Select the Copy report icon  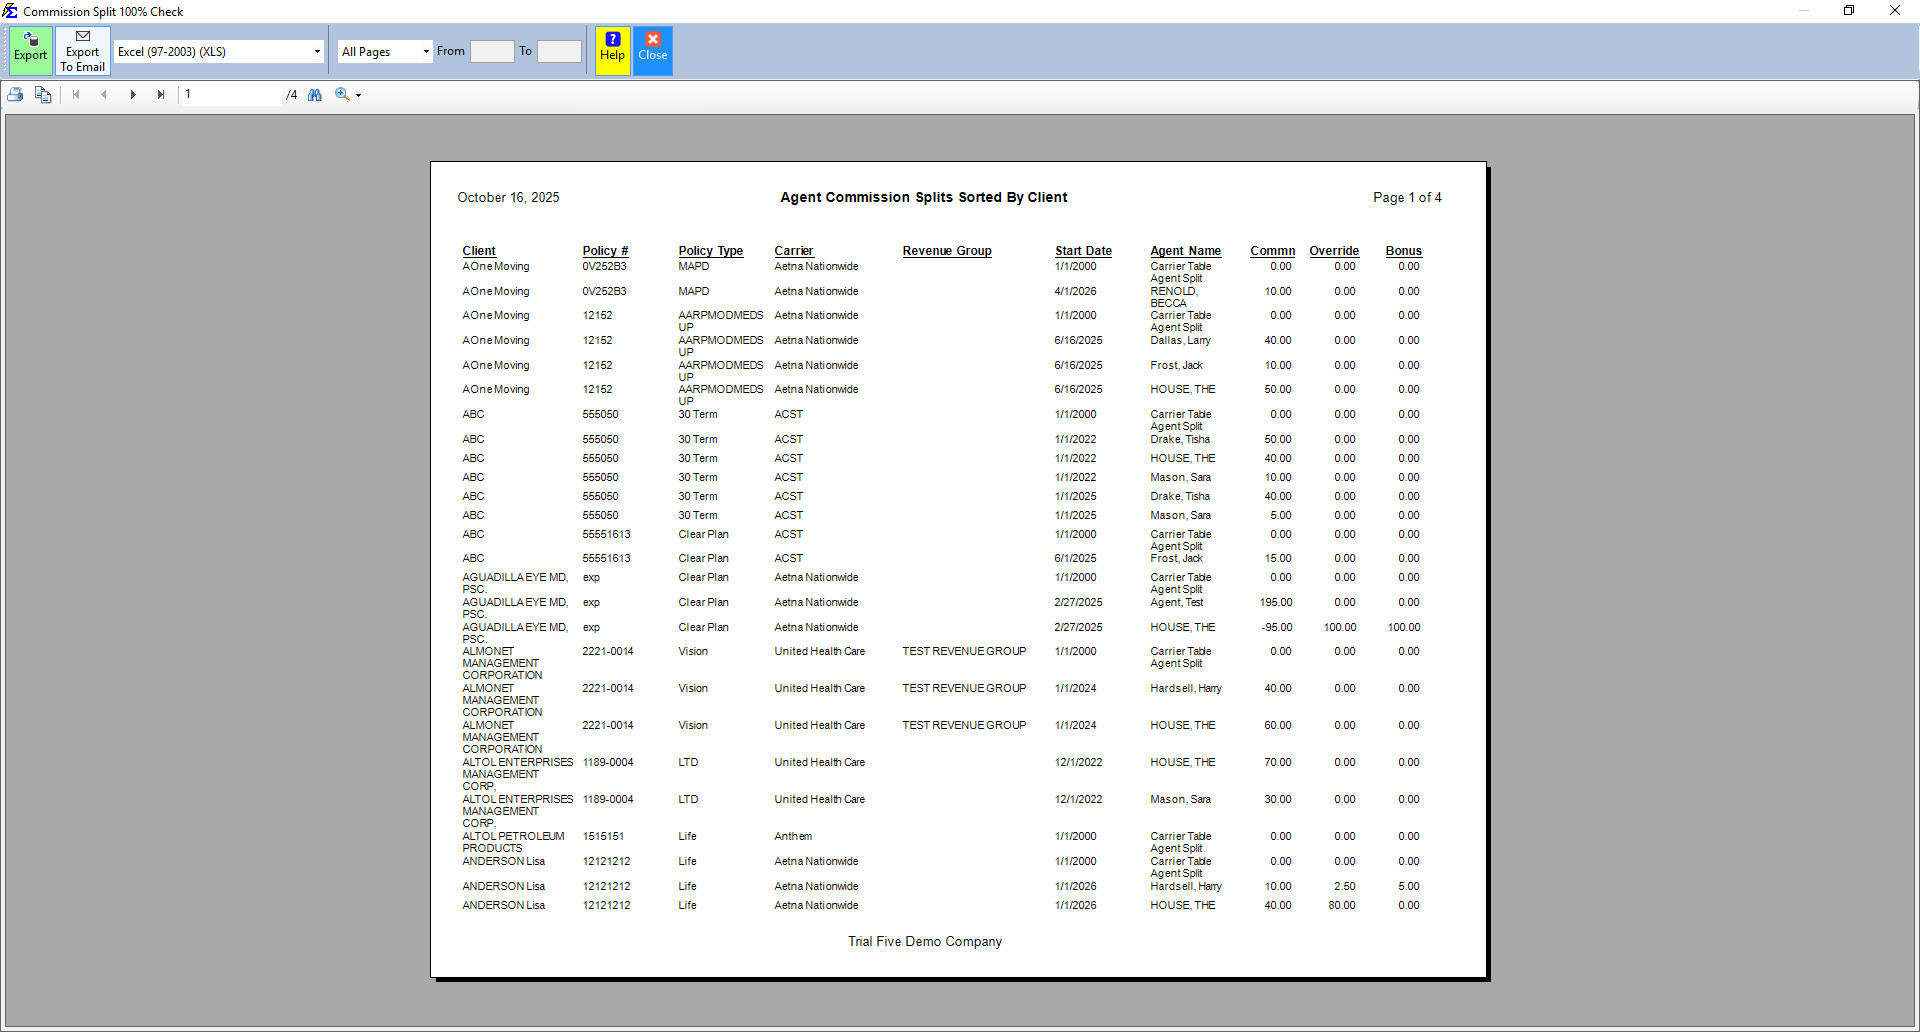coord(43,94)
